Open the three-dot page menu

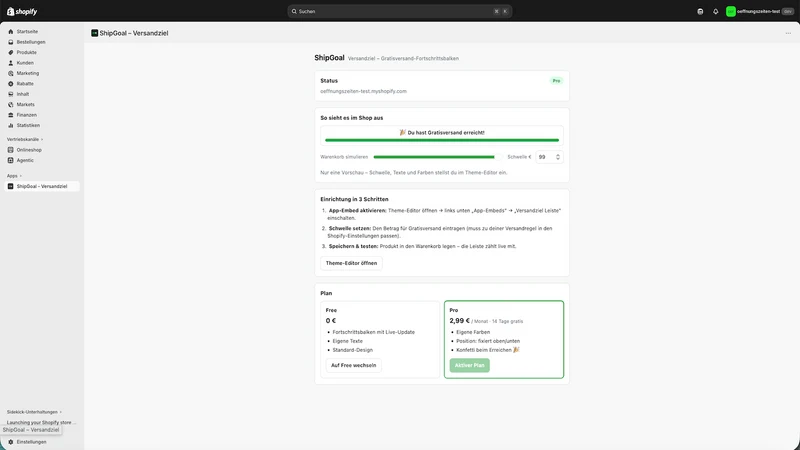tap(788, 33)
